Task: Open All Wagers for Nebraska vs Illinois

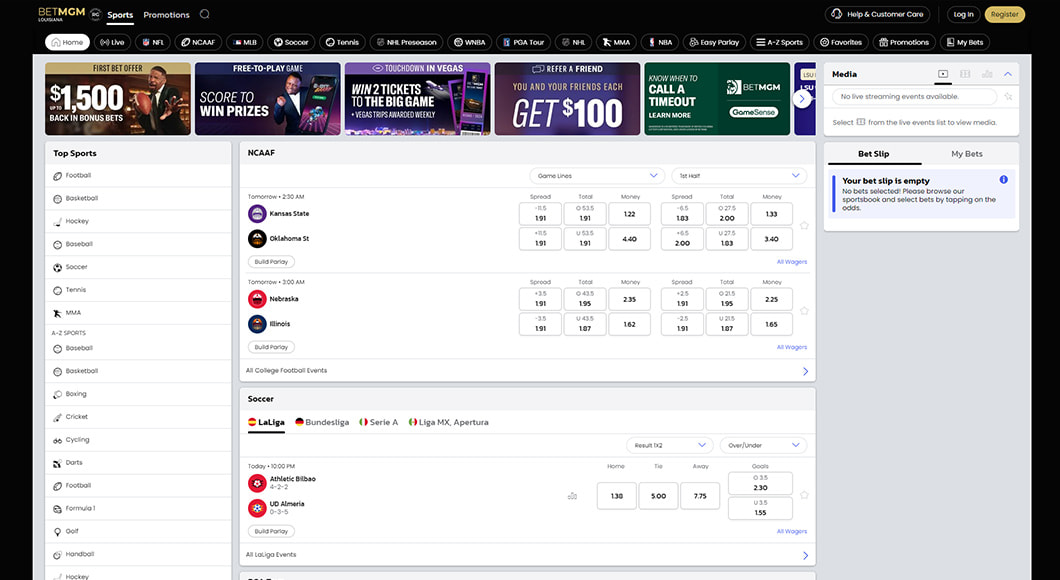Action: [x=792, y=347]
